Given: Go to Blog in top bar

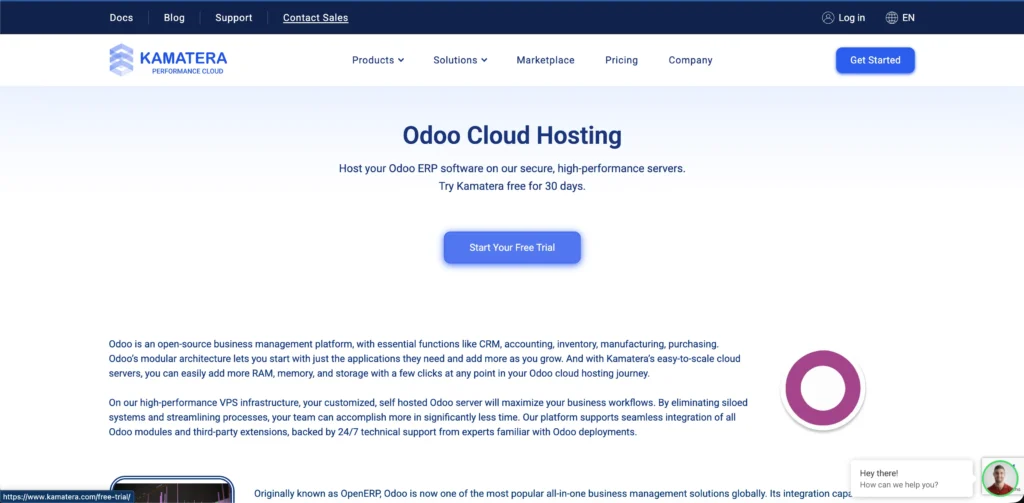Looking at the screenshot, I should point(174,18).
